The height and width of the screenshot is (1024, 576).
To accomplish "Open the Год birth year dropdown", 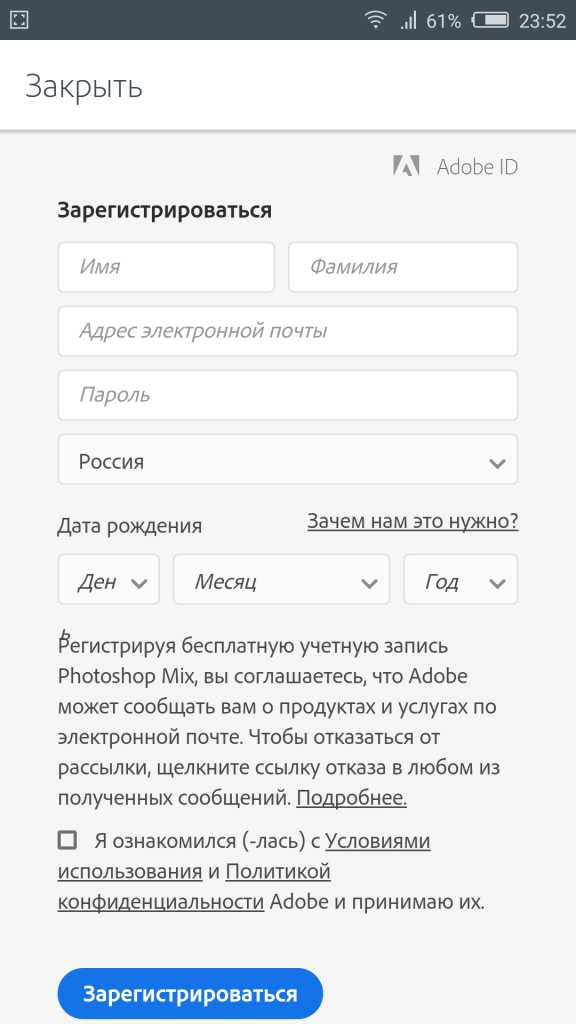I will 460,579.
